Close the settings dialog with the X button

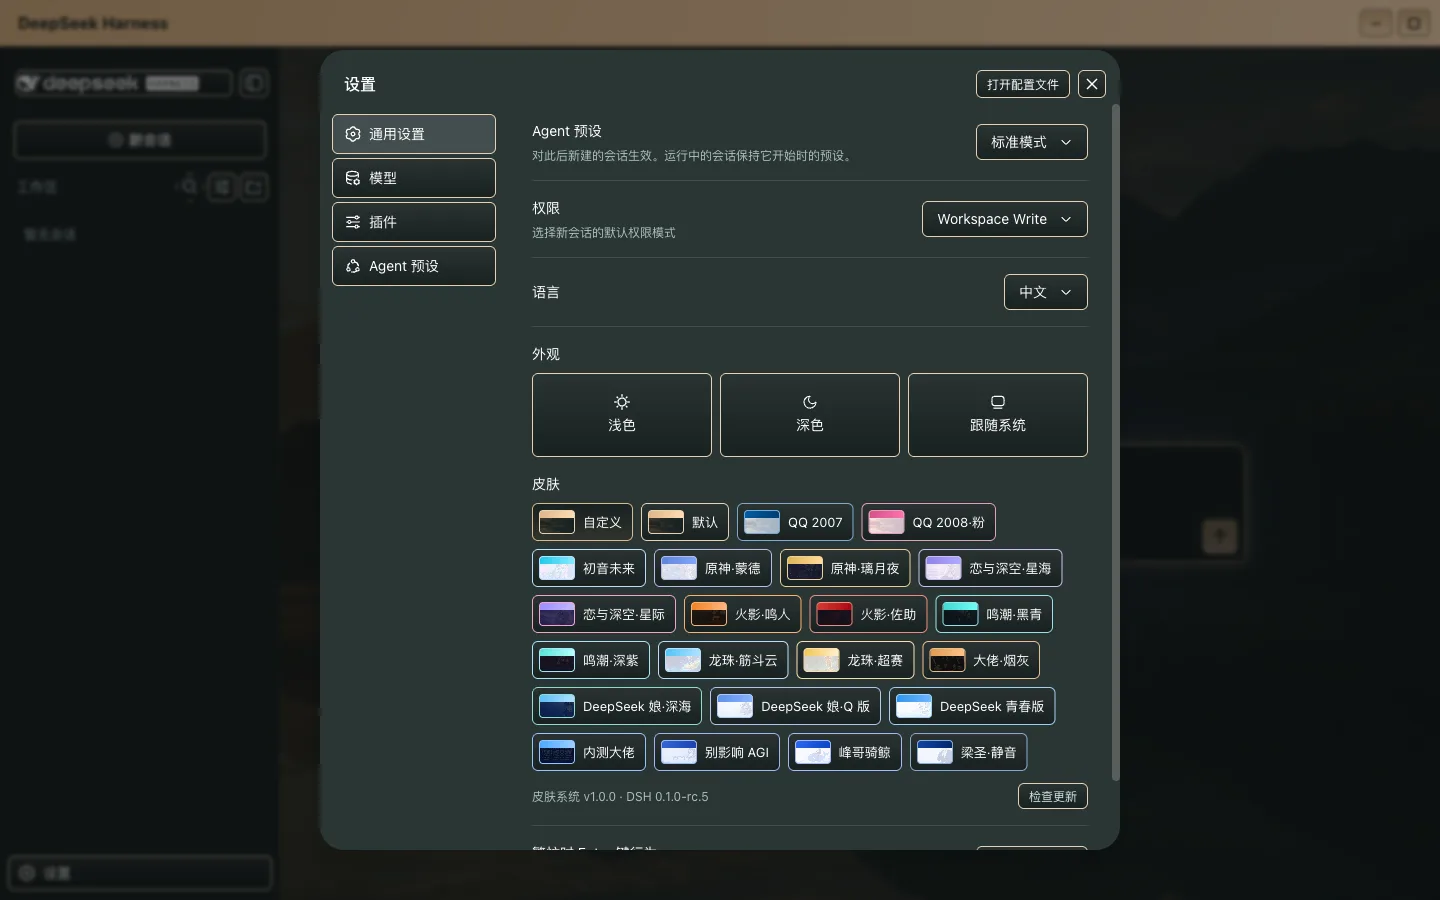pyautogui.click(x=1092, y=84)
